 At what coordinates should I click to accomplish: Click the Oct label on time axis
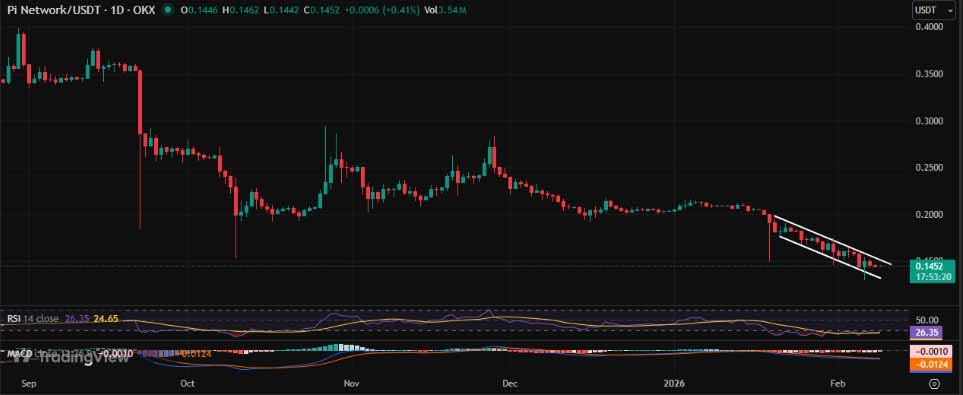click(x=189, y=383)
